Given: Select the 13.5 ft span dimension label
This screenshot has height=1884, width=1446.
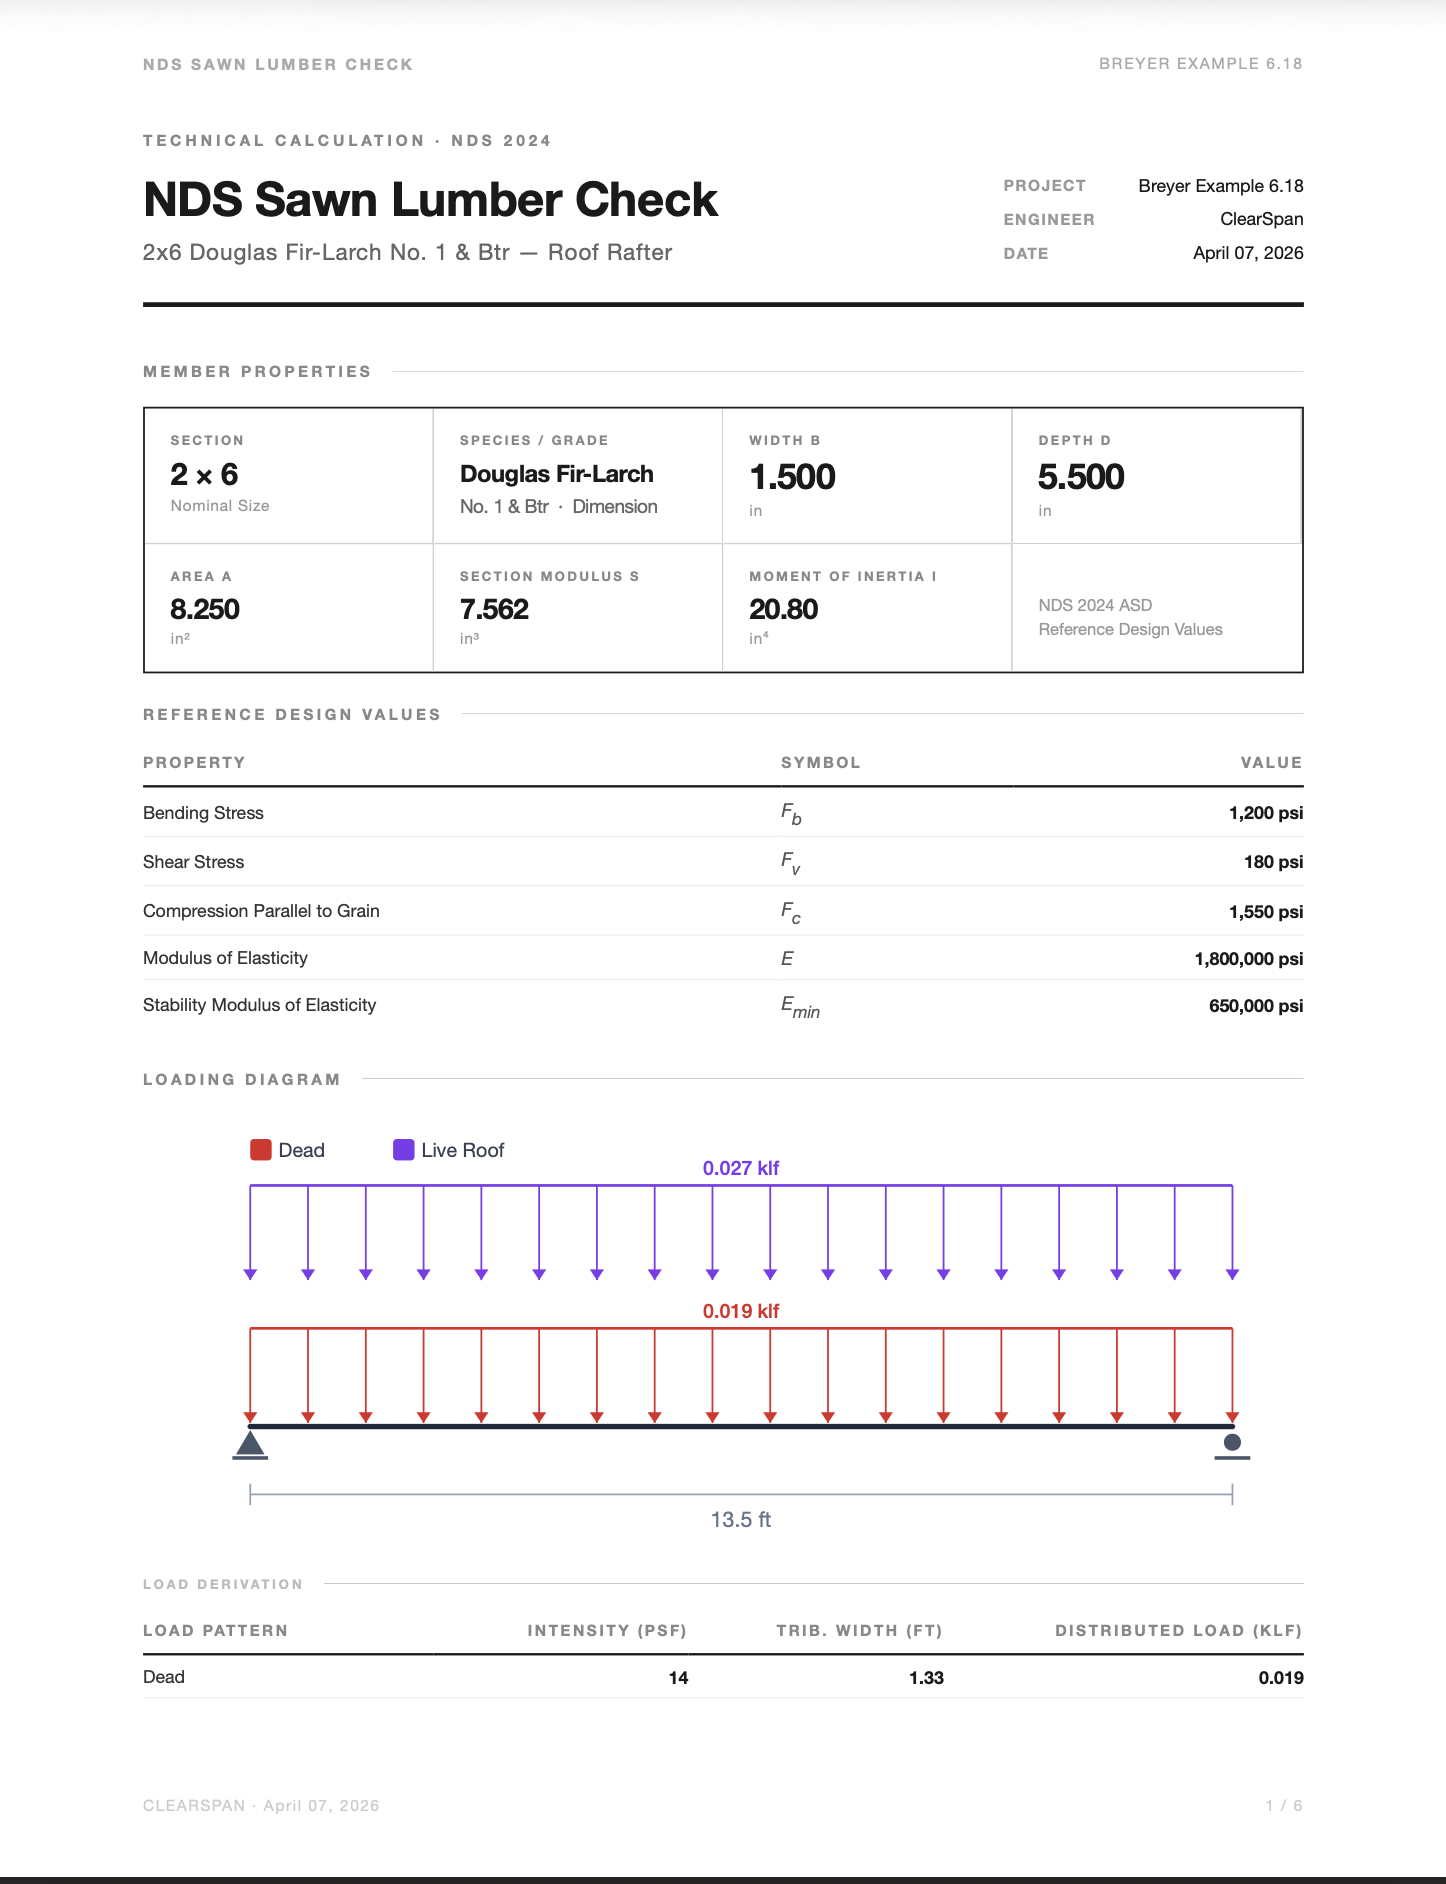Looking at the screenshot, I should coord(740,1519).
